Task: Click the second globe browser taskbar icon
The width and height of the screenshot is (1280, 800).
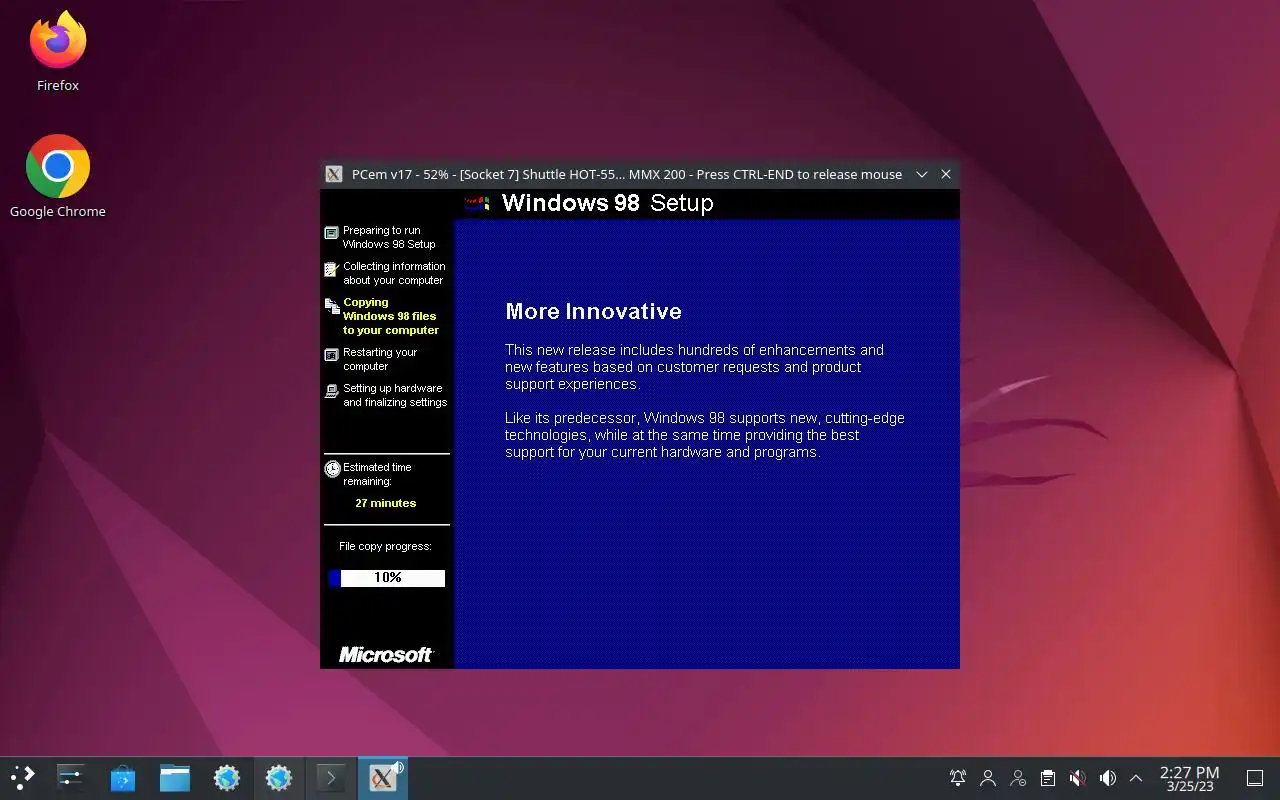Action: 279,778
